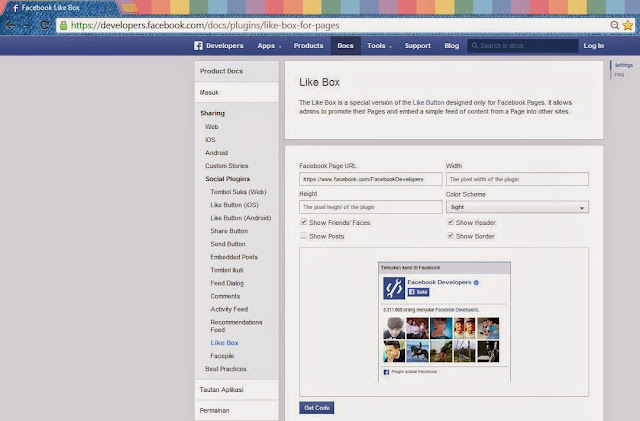Open Best Practices in sidebar
Screen dimensions: 640x421
click(226, 369)
